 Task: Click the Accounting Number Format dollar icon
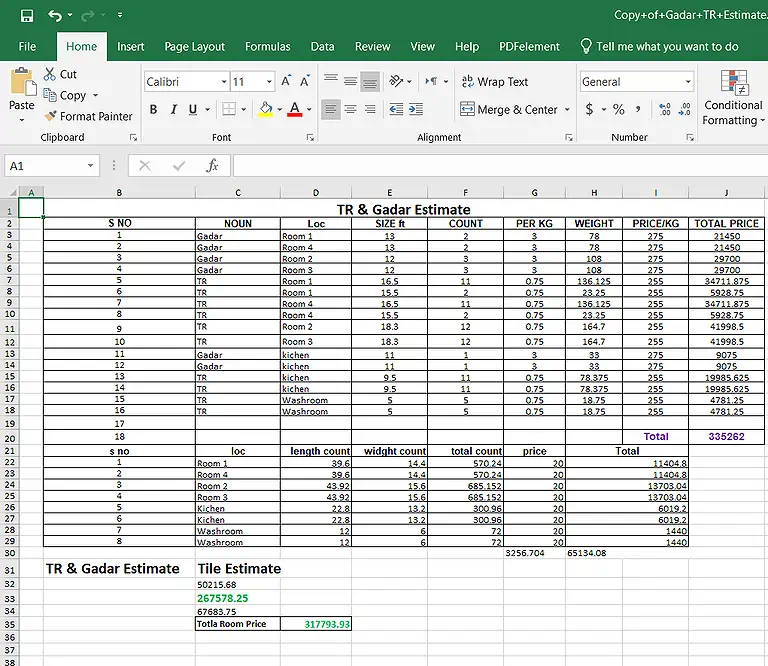[590, 109]
